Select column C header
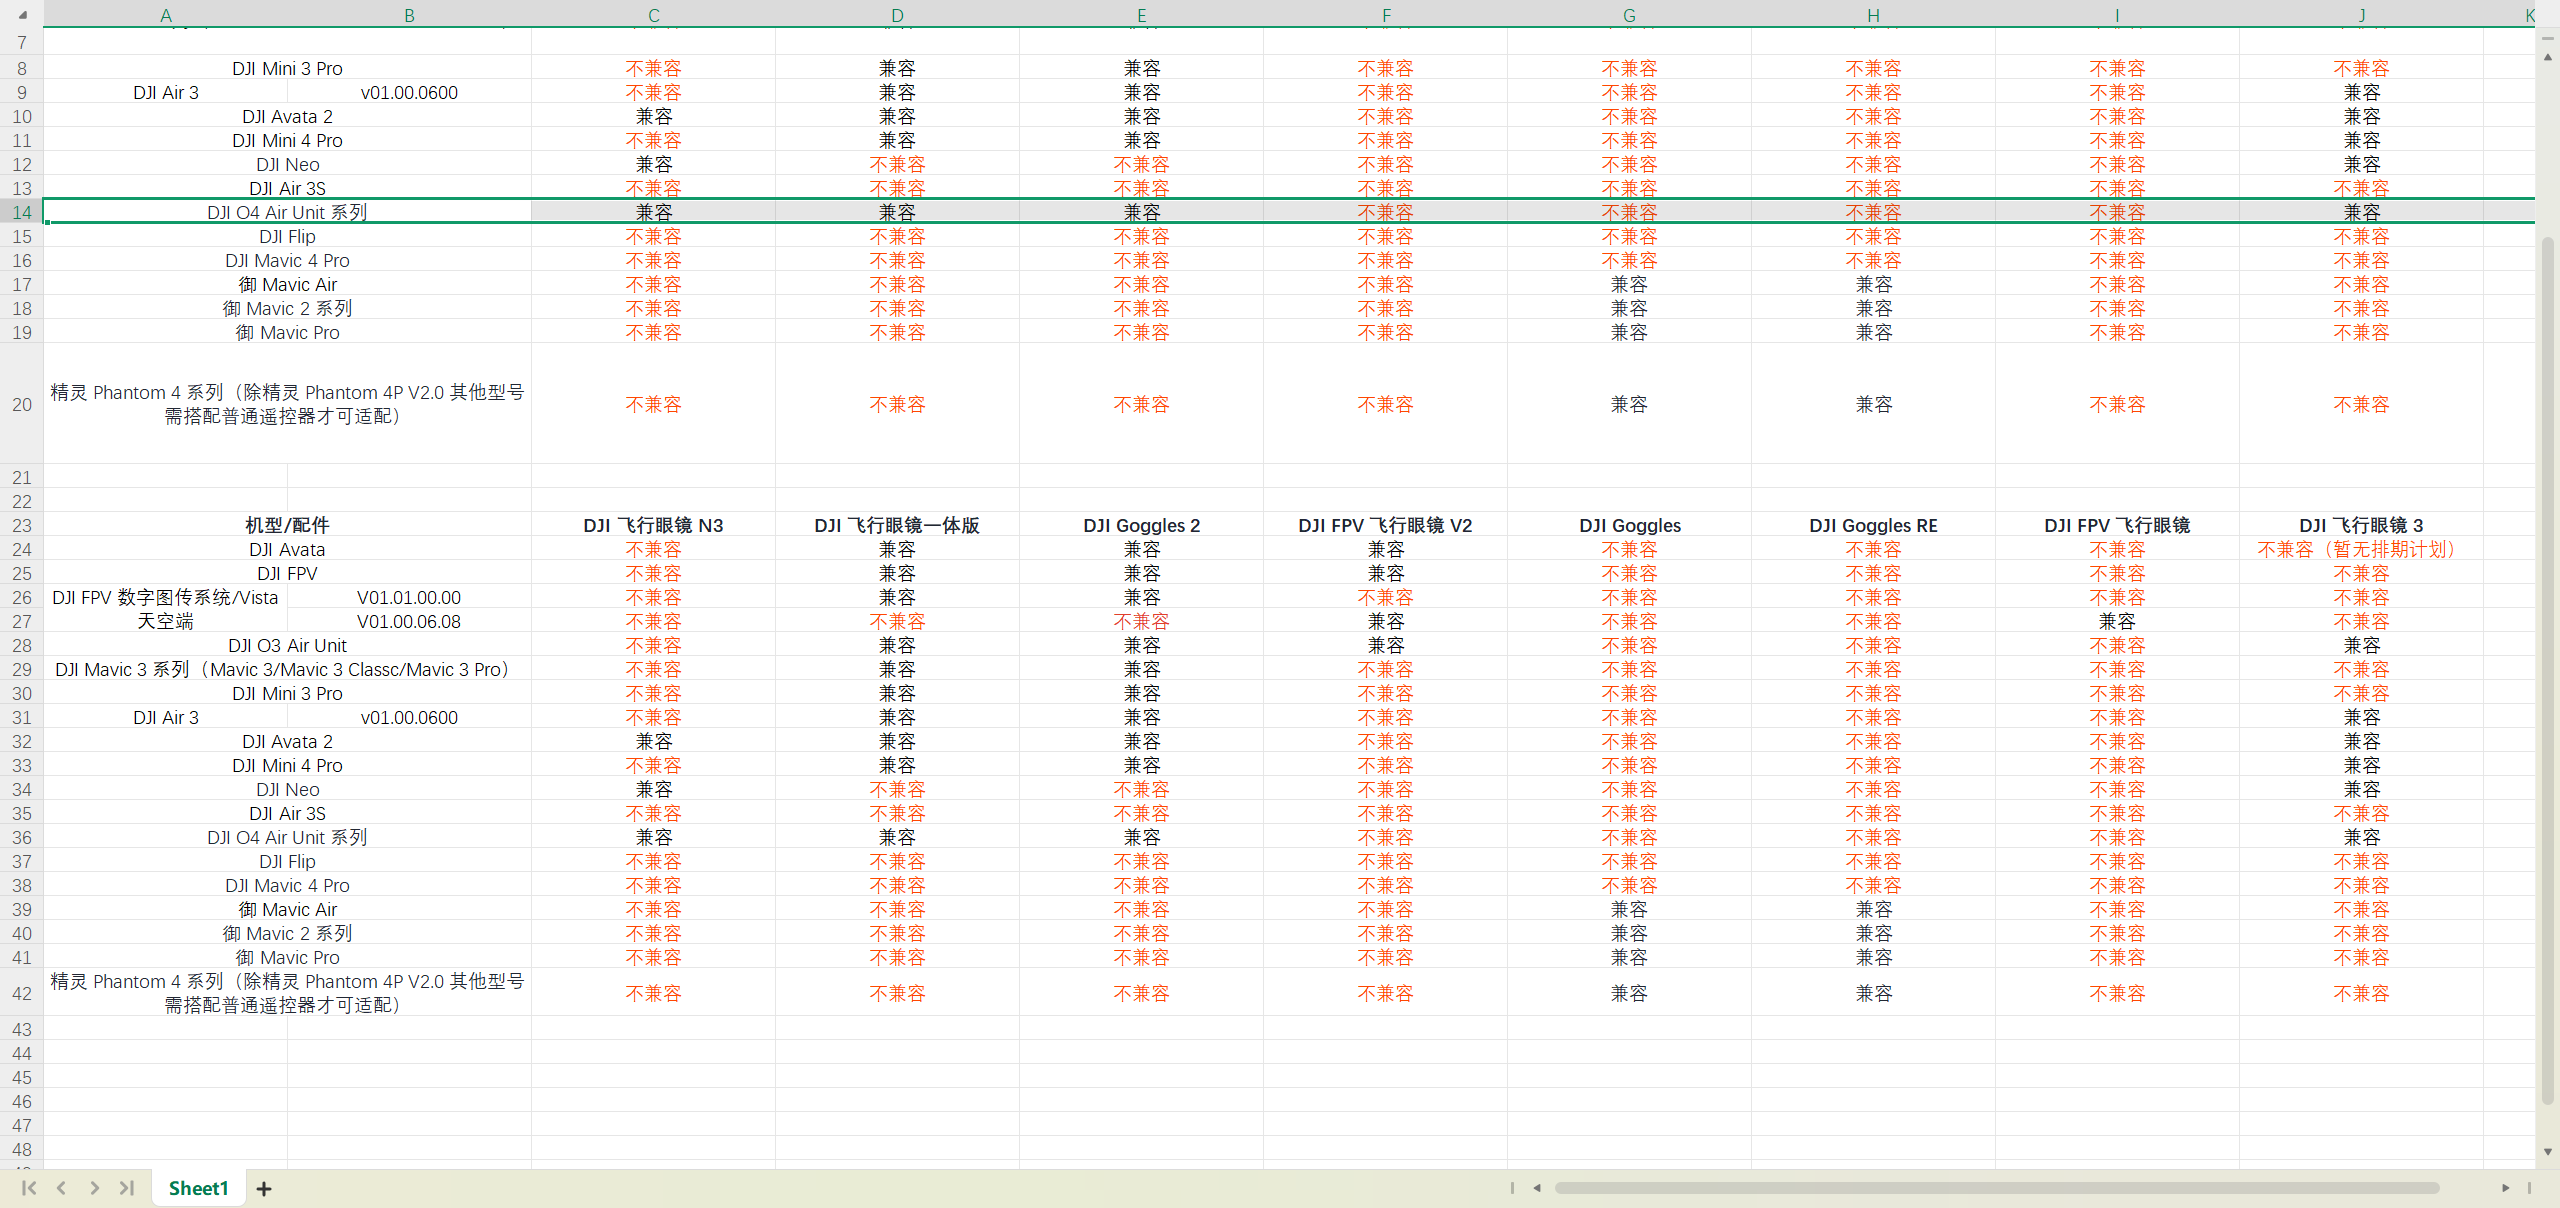The height and width of the screenshot is (1208, 2560). pos(653,15)
